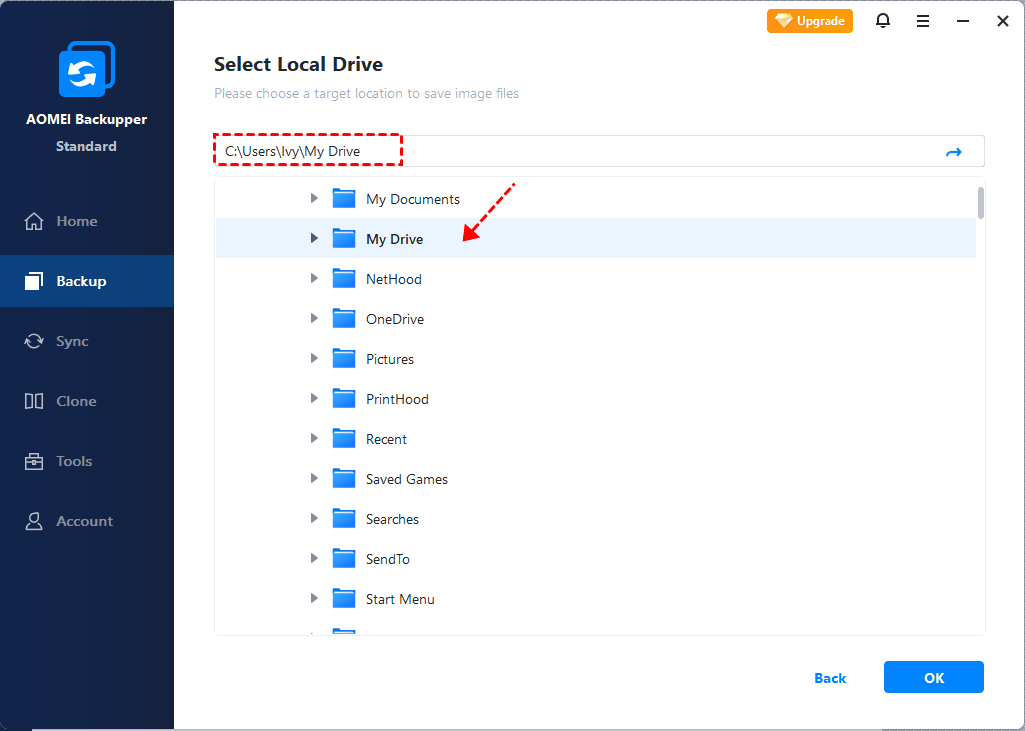The image size is (1025, 731).
Task: Select the Start Menu folder label
Action: pos(400,599)
